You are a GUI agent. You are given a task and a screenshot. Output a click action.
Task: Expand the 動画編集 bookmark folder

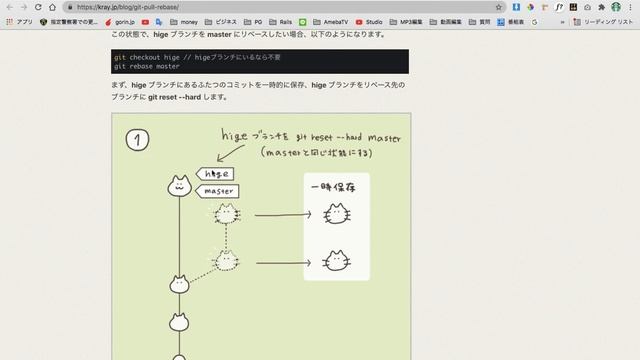point(445,22)
